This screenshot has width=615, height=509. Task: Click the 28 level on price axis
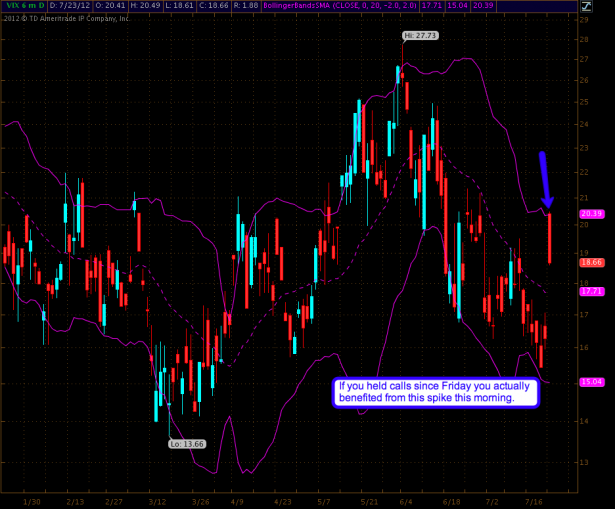tap(583, 39)
